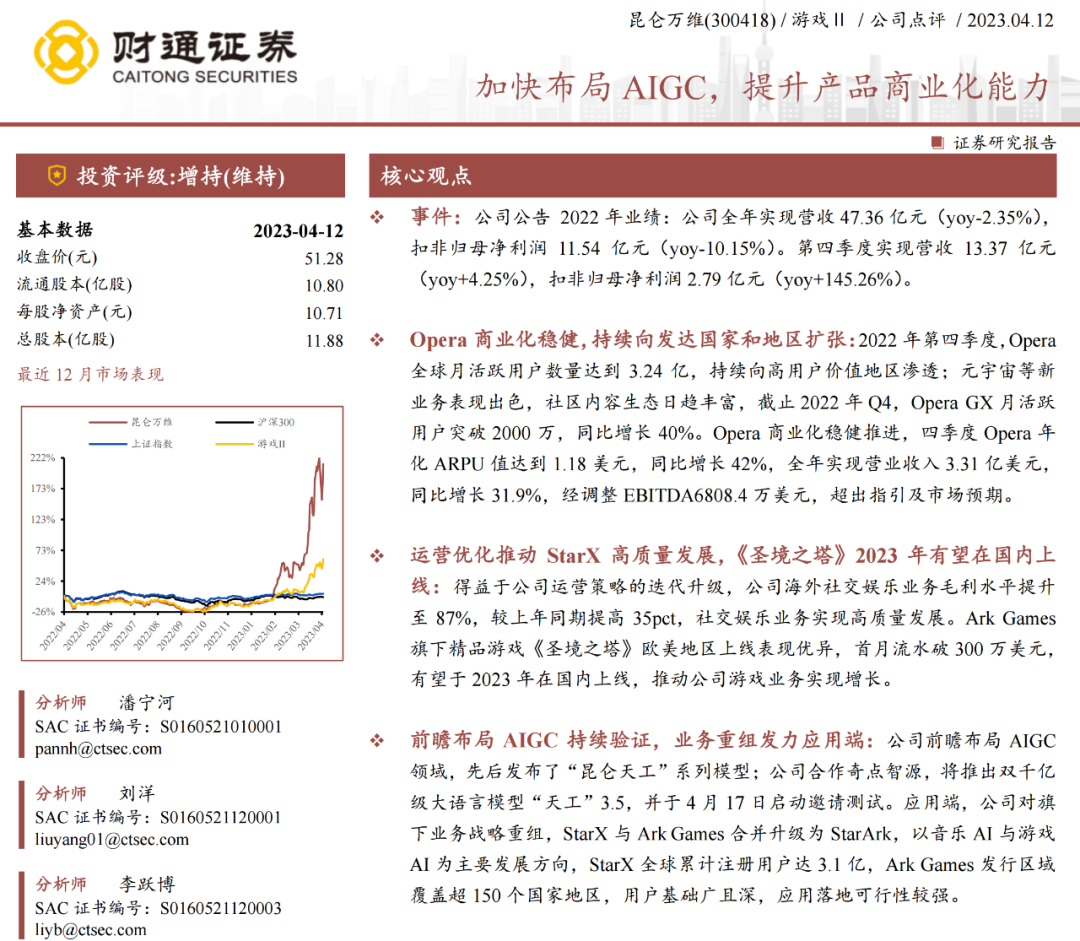Click SAC number S0160521010001
Image resolution: width=1080 pixels, height=941 pixels.
pos(220,727)
